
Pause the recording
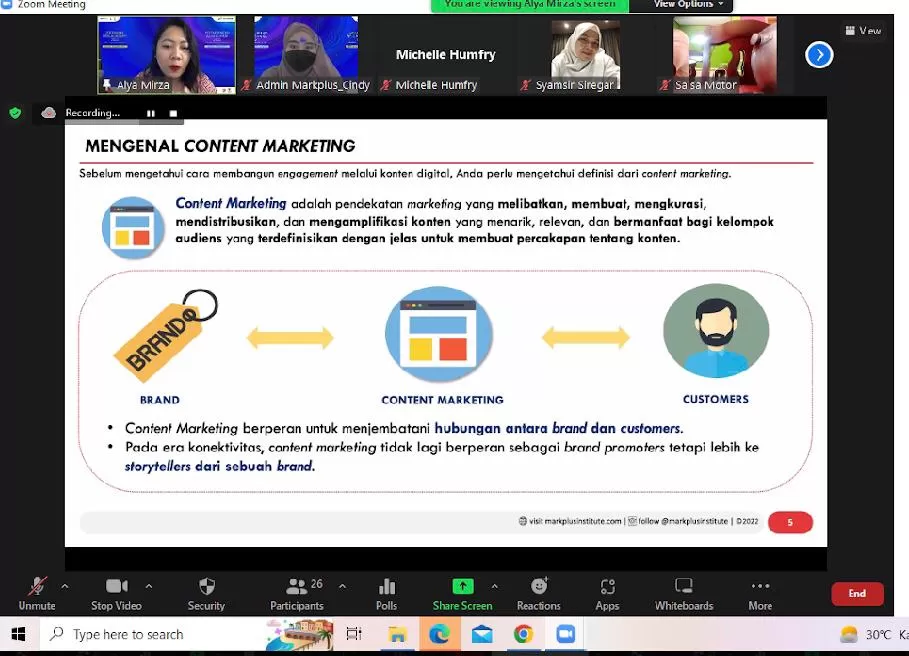point(151,114)
